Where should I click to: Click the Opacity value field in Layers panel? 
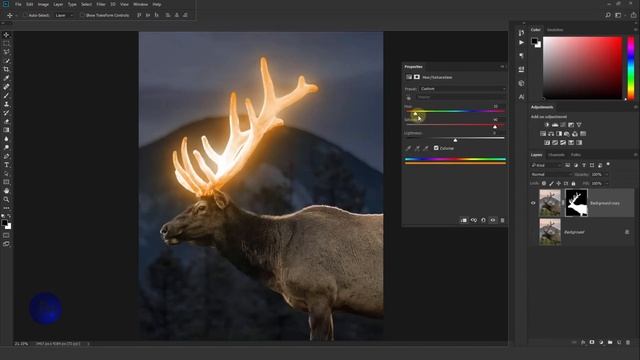(597, 174)
